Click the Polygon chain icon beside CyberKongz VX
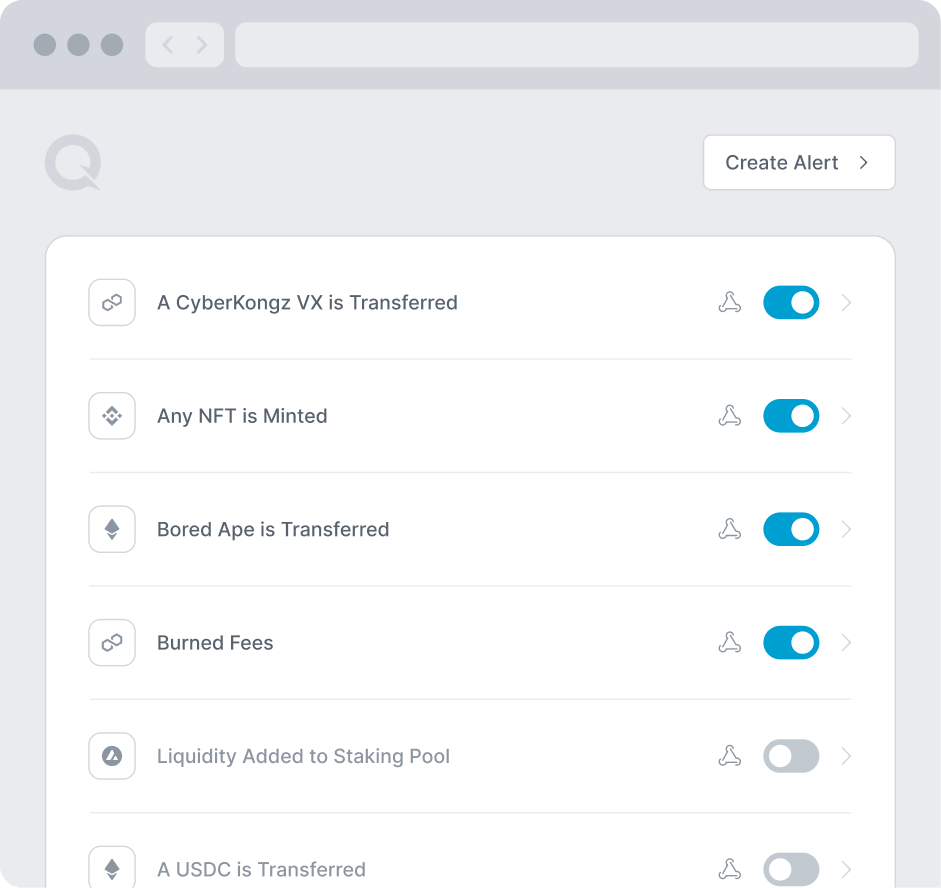This screenshot has height=888, width=941. [112, 303]
